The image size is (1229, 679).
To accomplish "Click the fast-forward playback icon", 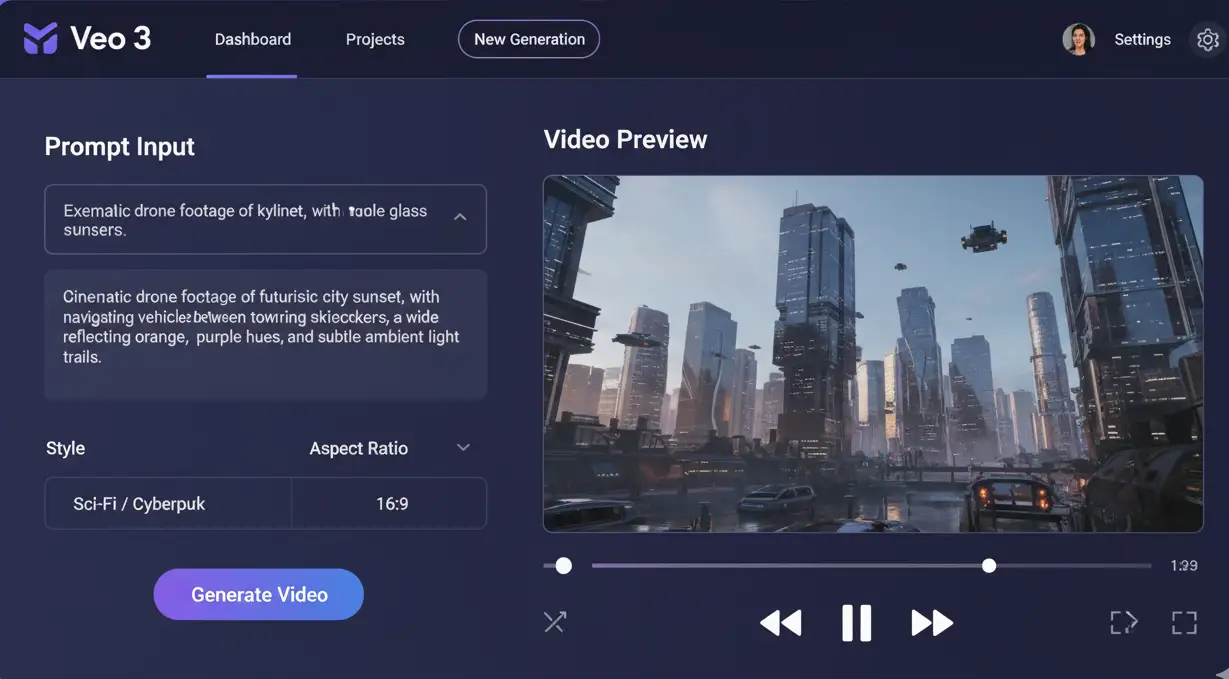I will coord(931,621).
